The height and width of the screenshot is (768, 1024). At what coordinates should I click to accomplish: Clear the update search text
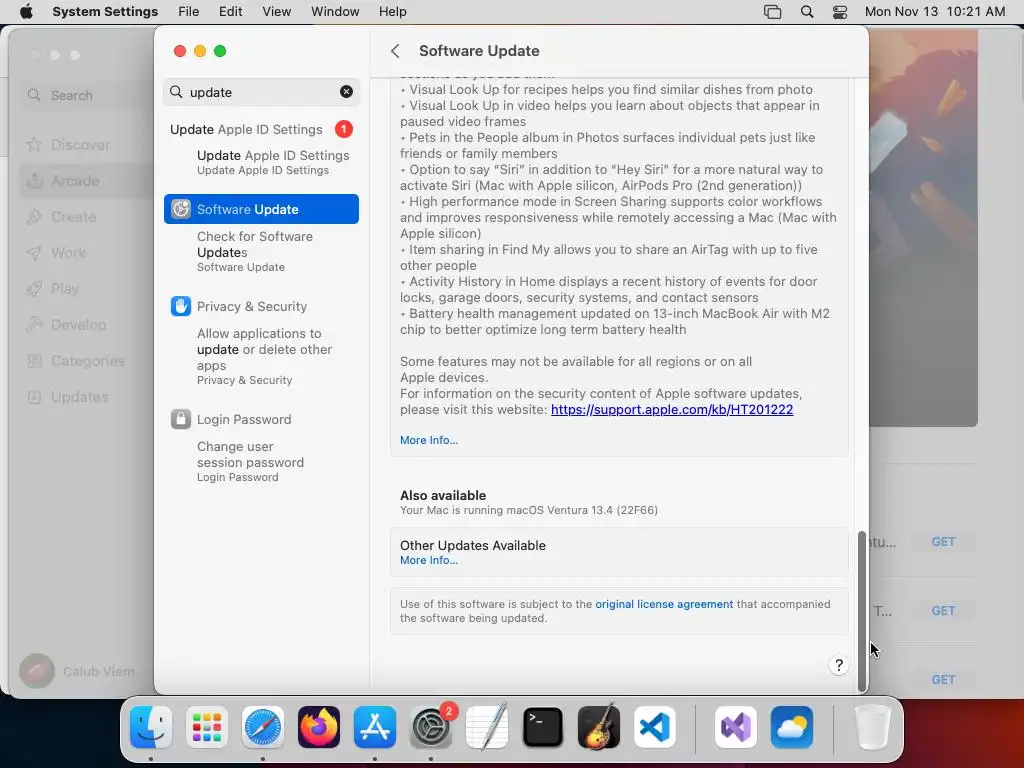[346, 92]
